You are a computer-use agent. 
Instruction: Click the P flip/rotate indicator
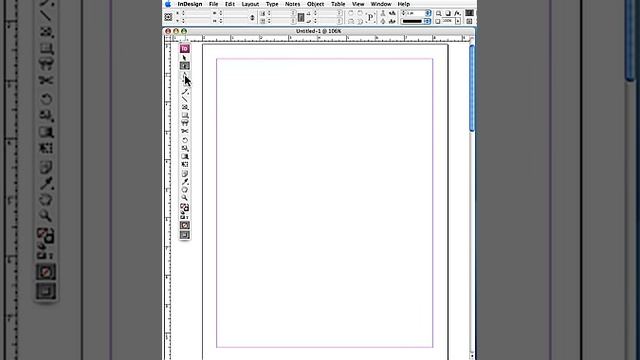point(371,18)
